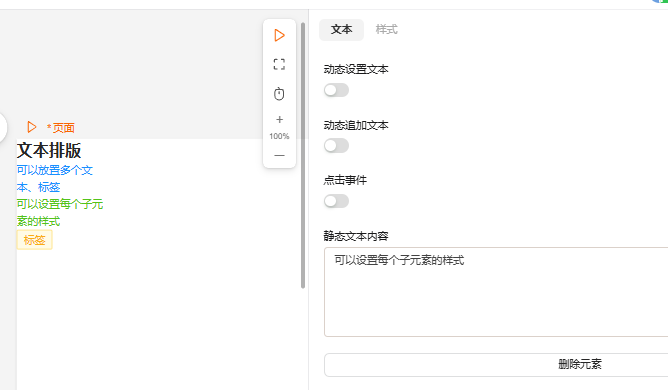Toggle the 动态追加文本 switch
Image resolution: width=668 pixels, height=390 pixels.
coord(336,146)
